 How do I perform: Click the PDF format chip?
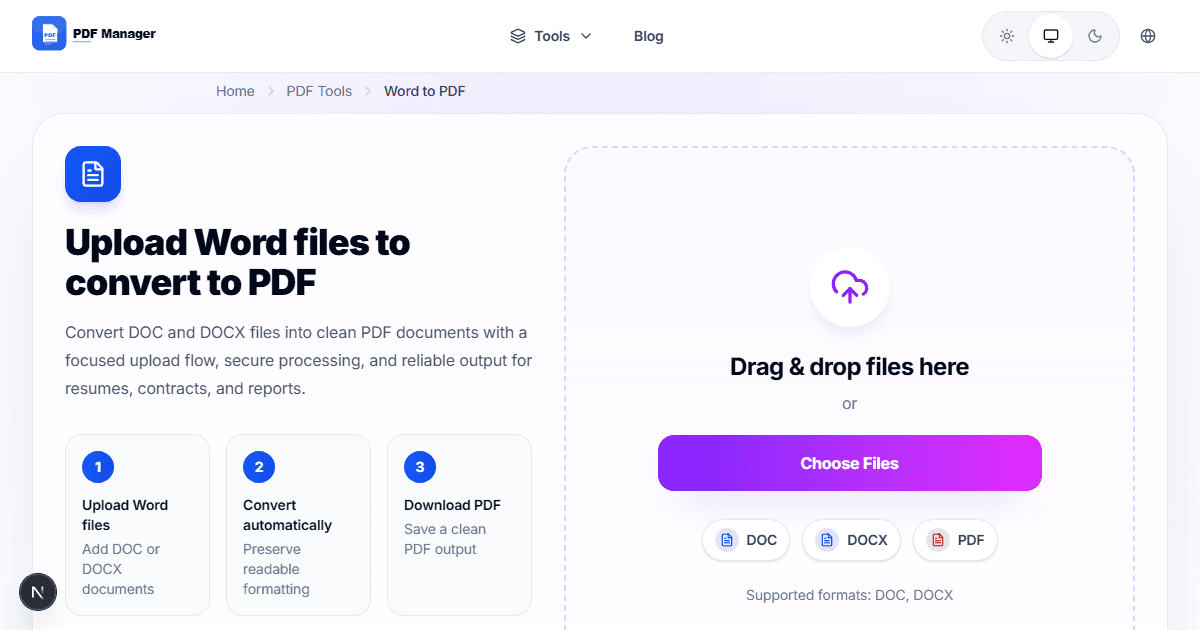pyautogui.click(x=955, y=540)
